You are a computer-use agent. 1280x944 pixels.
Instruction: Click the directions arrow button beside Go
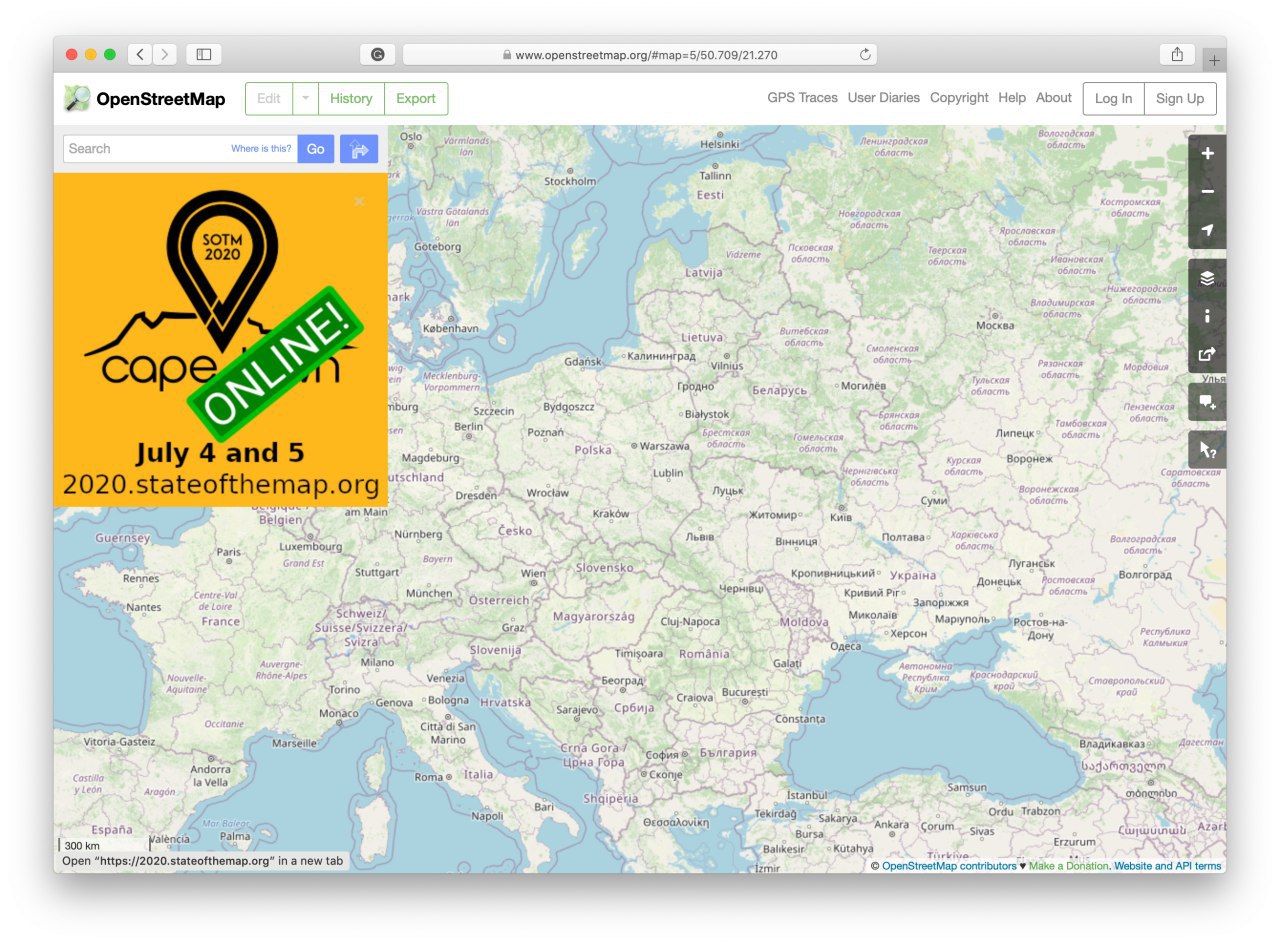(x=359, y=149)
